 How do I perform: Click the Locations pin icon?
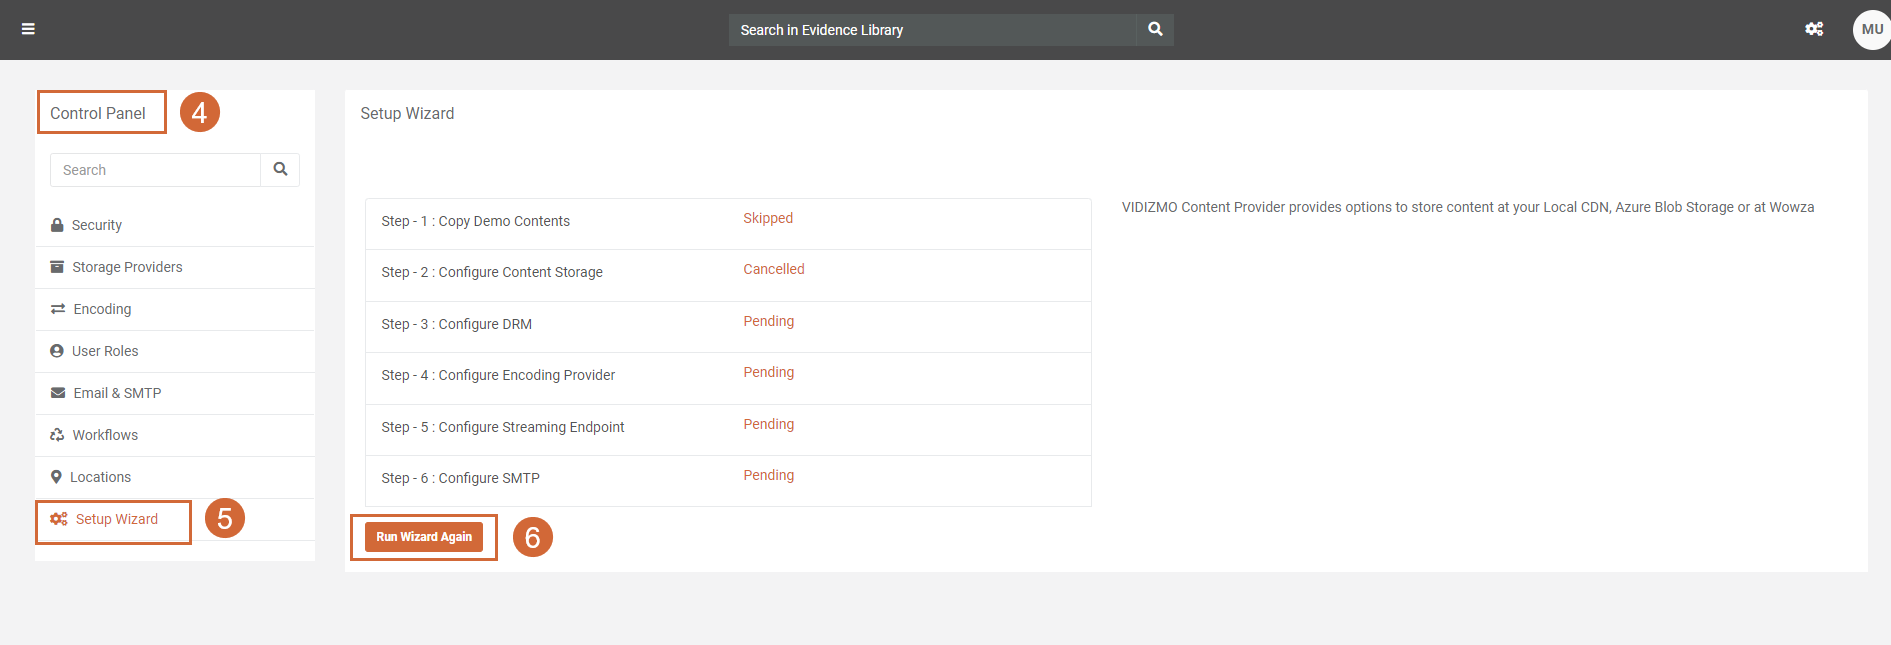[x=56, y=477]
